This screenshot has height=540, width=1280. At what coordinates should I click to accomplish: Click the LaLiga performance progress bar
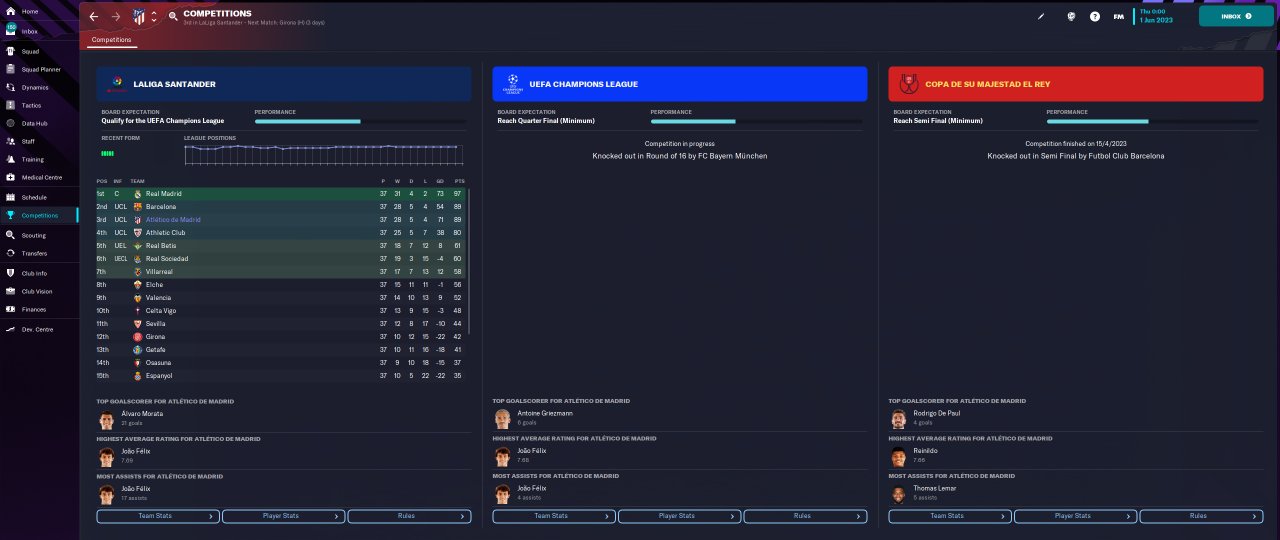(x=359, y=121)
